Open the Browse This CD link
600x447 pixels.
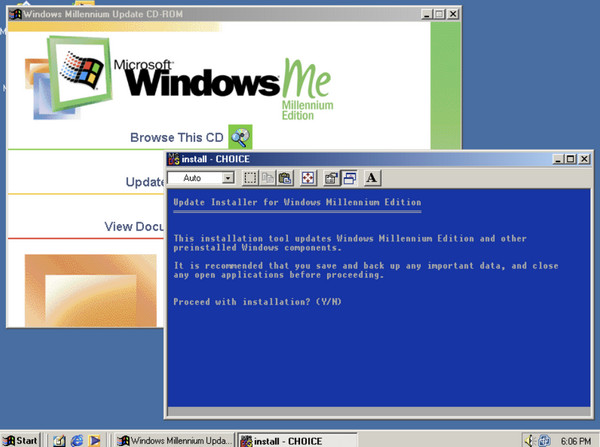177,137
